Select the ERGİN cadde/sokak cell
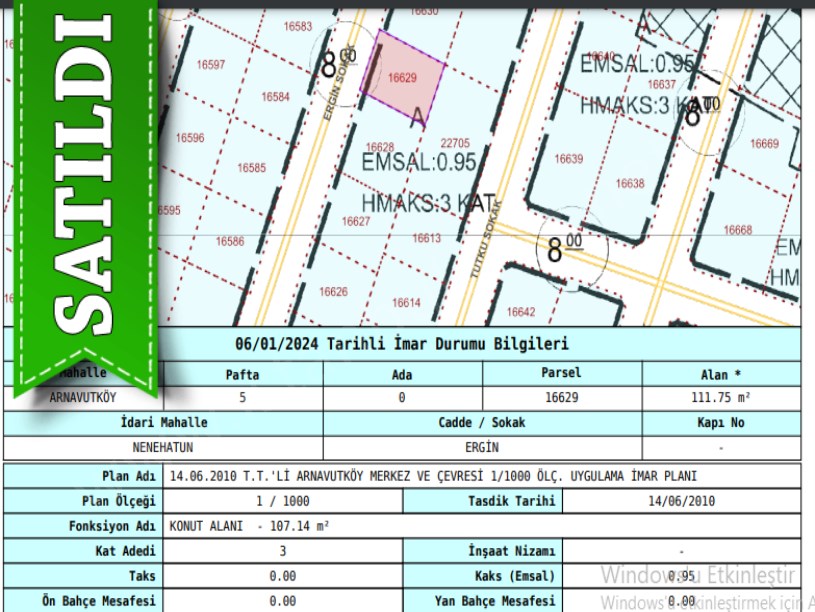 point(482,448)
